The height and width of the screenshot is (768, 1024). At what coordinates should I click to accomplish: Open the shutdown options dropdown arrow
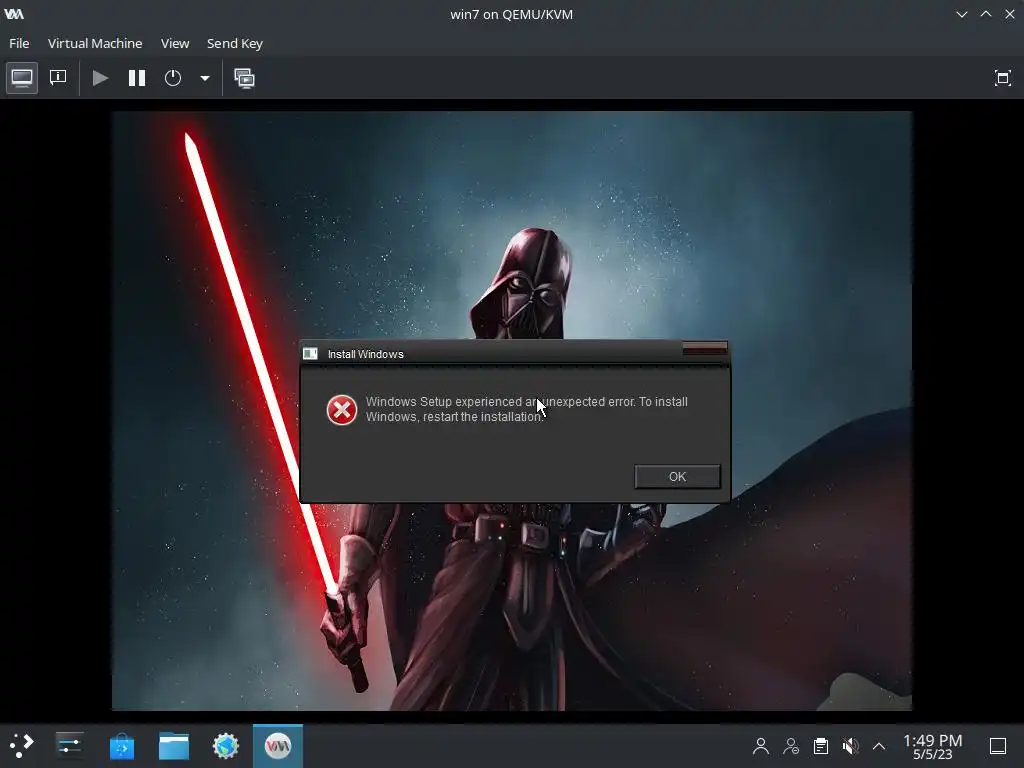(204, 78)
